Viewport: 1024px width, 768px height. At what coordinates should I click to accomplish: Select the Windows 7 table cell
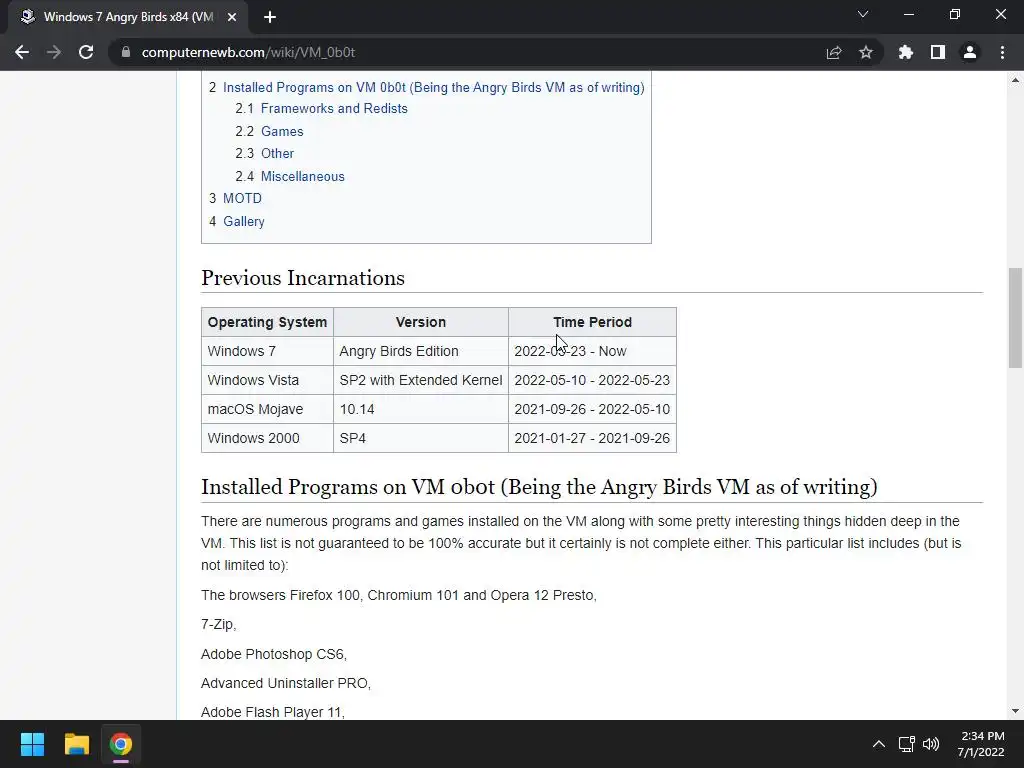267,351
